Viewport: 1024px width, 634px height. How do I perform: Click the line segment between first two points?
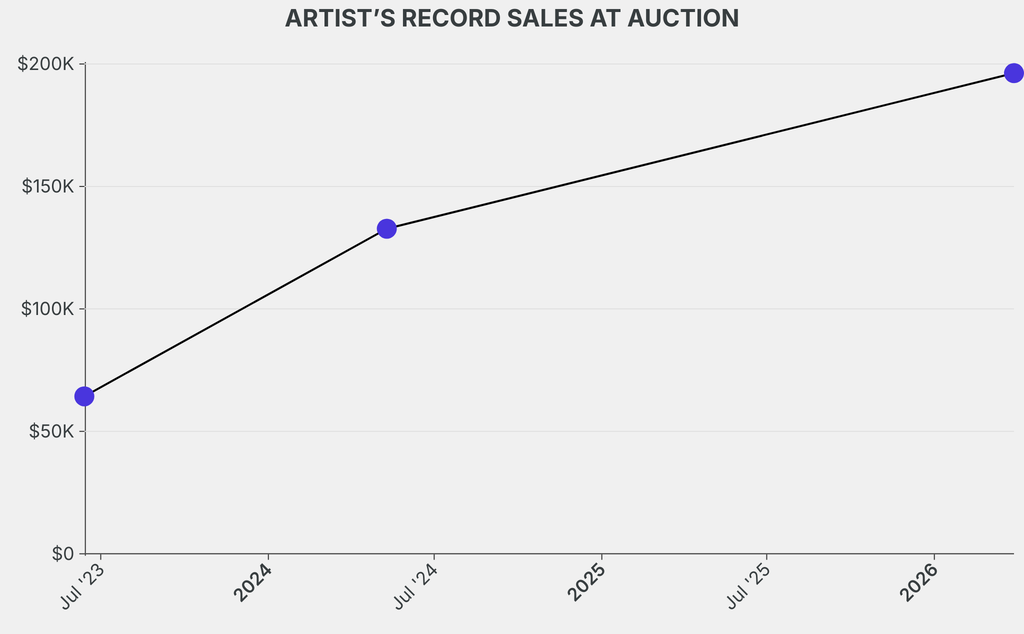click(x=235, y=313)
